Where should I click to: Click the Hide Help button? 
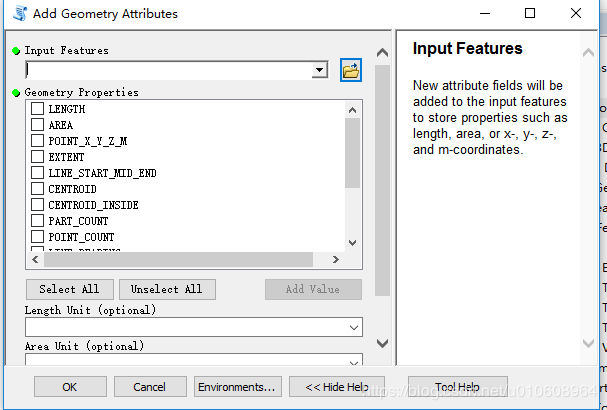337,387
